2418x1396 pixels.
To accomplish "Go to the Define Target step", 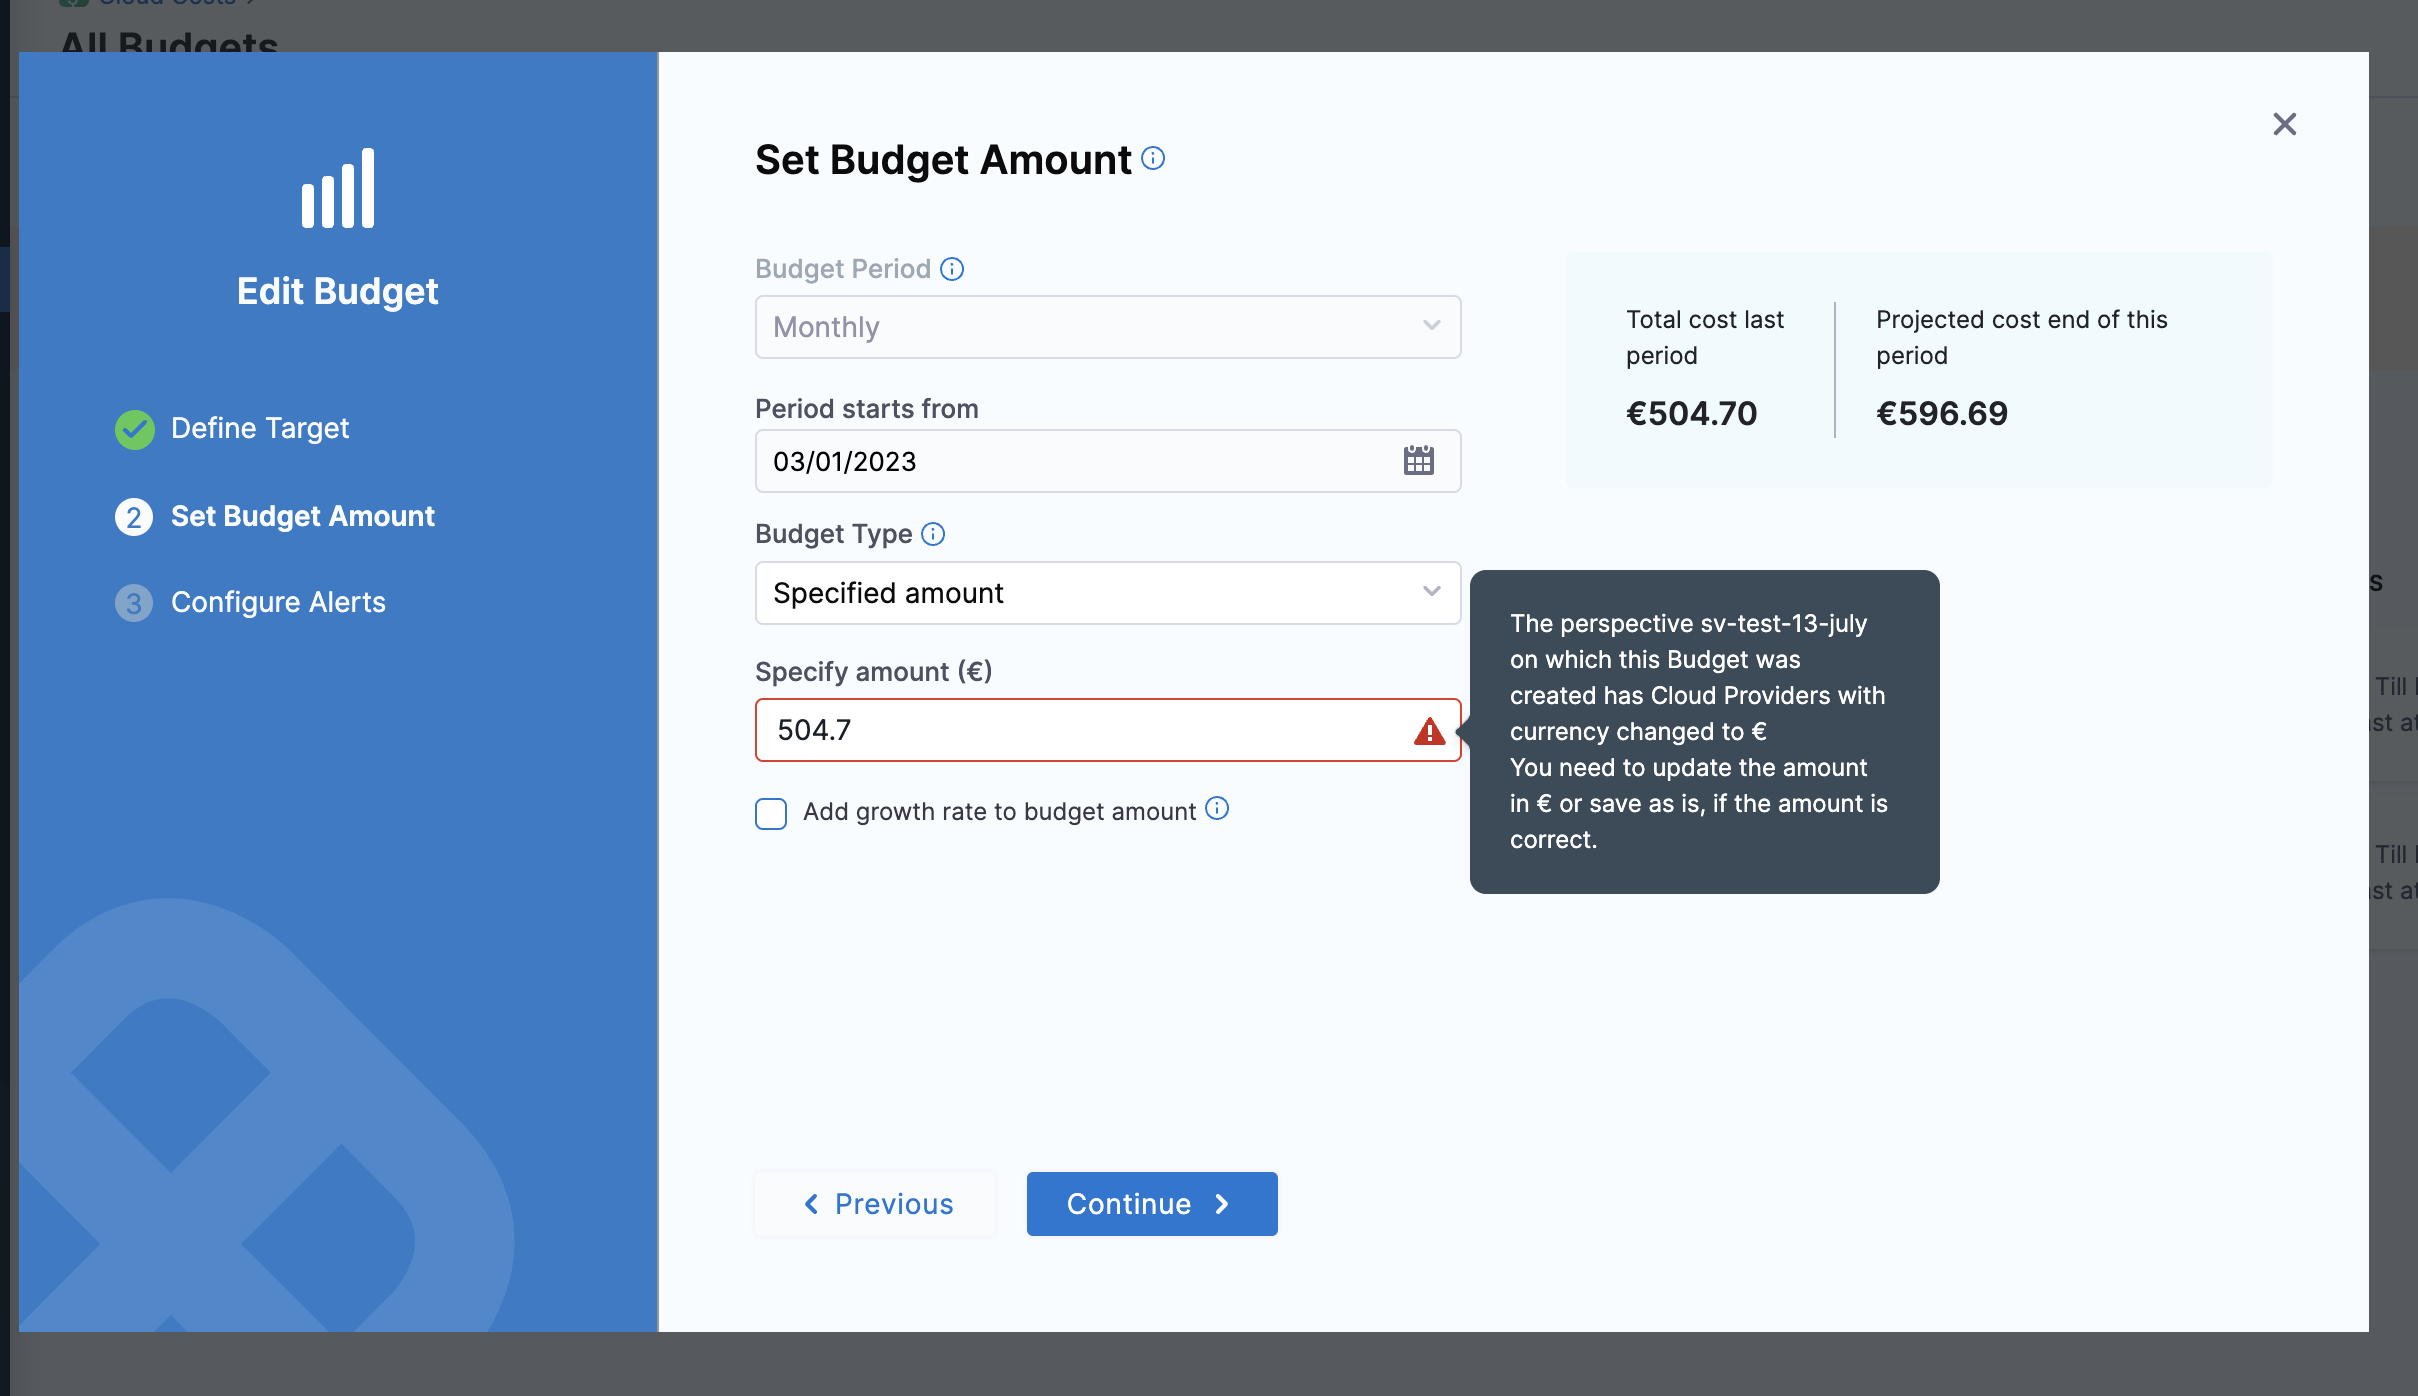I will click(260, 429).
